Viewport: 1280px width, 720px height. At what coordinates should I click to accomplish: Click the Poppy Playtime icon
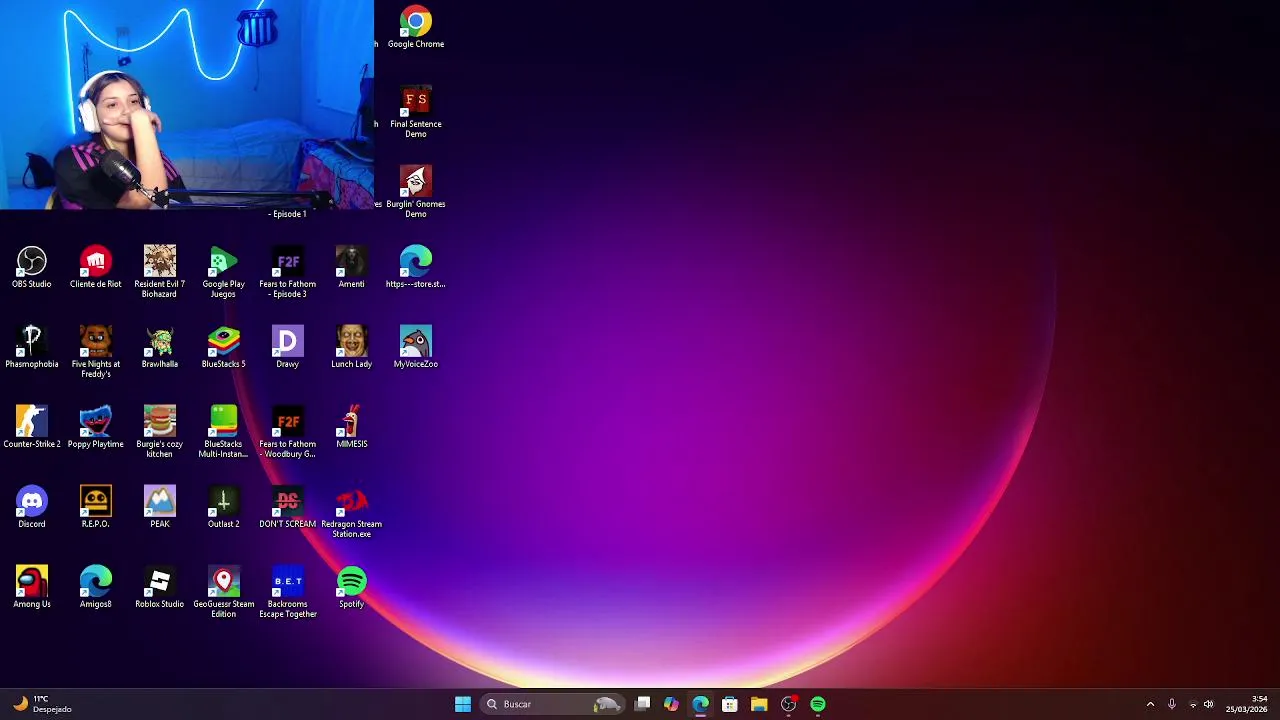click(x=96, y=427)
